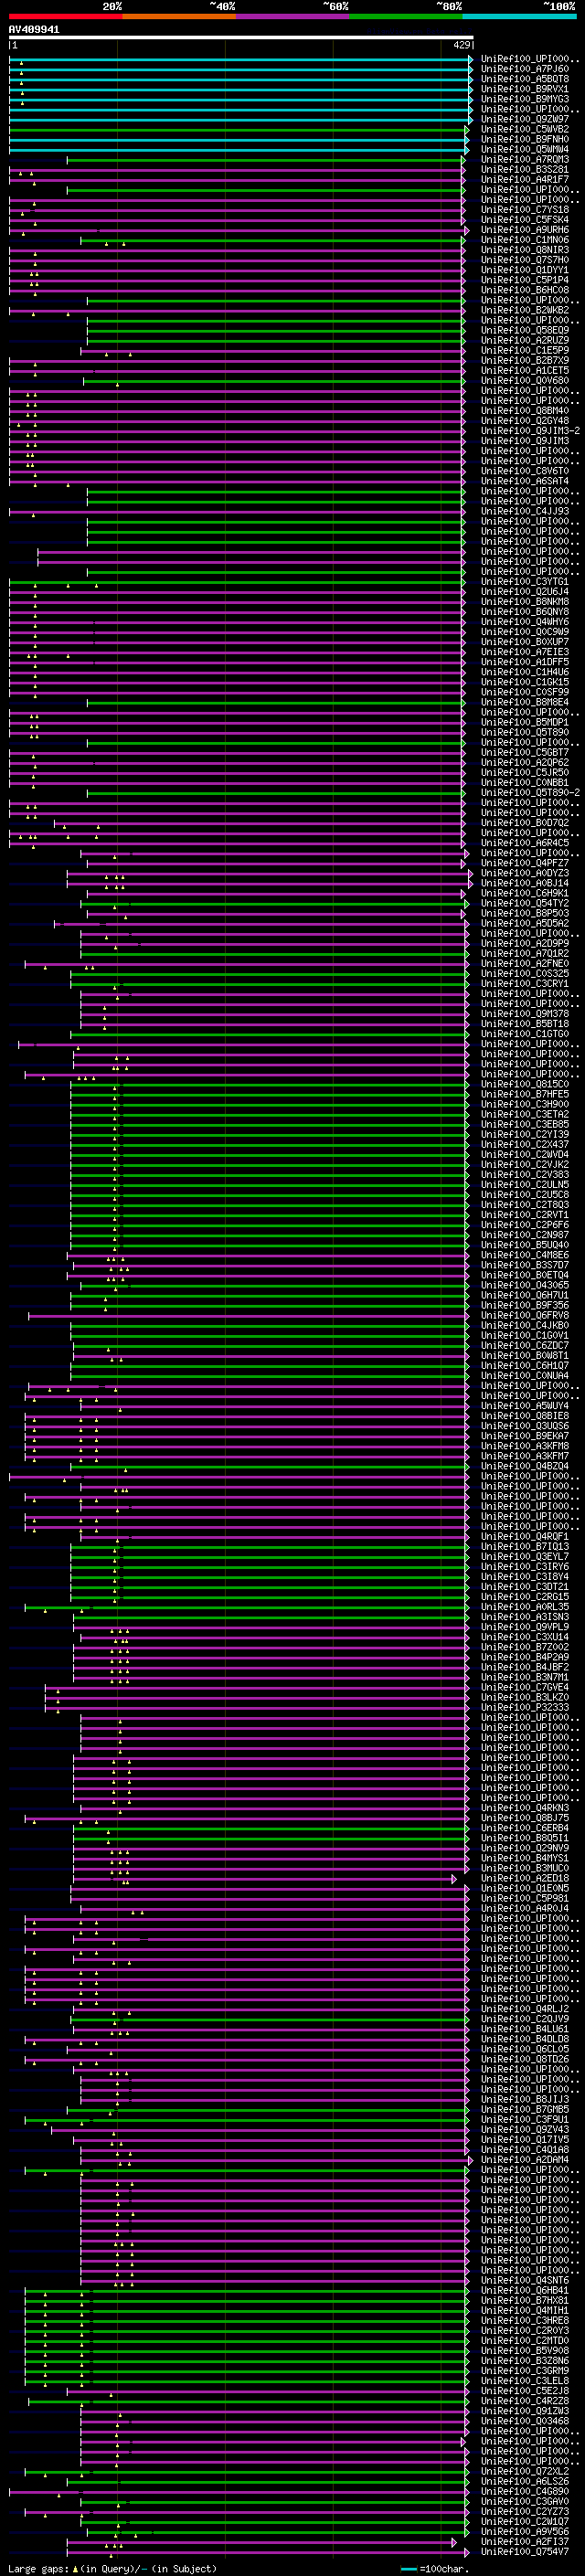Select the UniRef100_C1MN06 label
The width and height of the screenshot is (585, 2576).
coord(525,240)
